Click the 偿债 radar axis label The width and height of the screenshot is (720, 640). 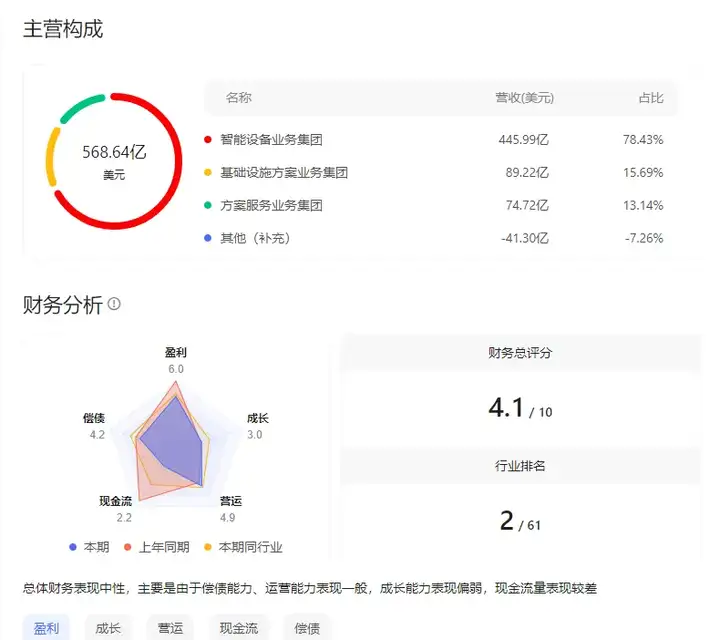tap(94, 418)
